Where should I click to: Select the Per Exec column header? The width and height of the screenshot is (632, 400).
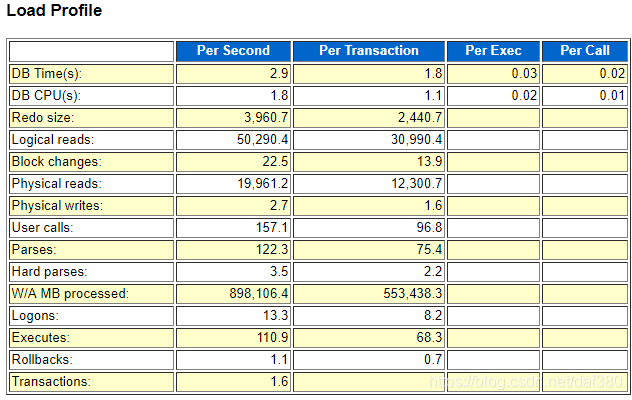(x=493, y=51)
